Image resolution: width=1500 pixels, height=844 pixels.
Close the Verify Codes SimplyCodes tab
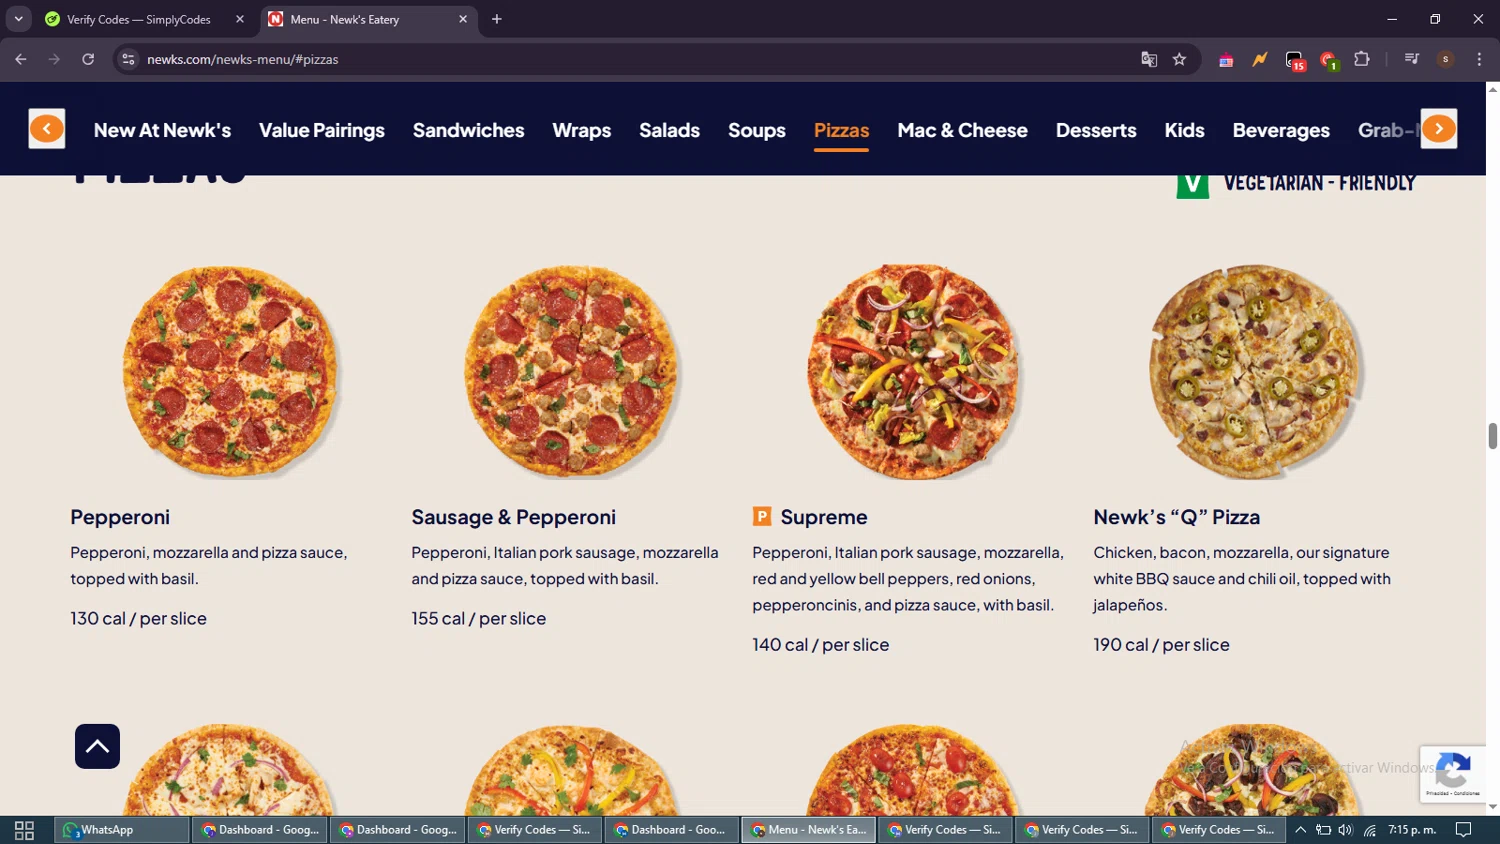coord(240,19)
